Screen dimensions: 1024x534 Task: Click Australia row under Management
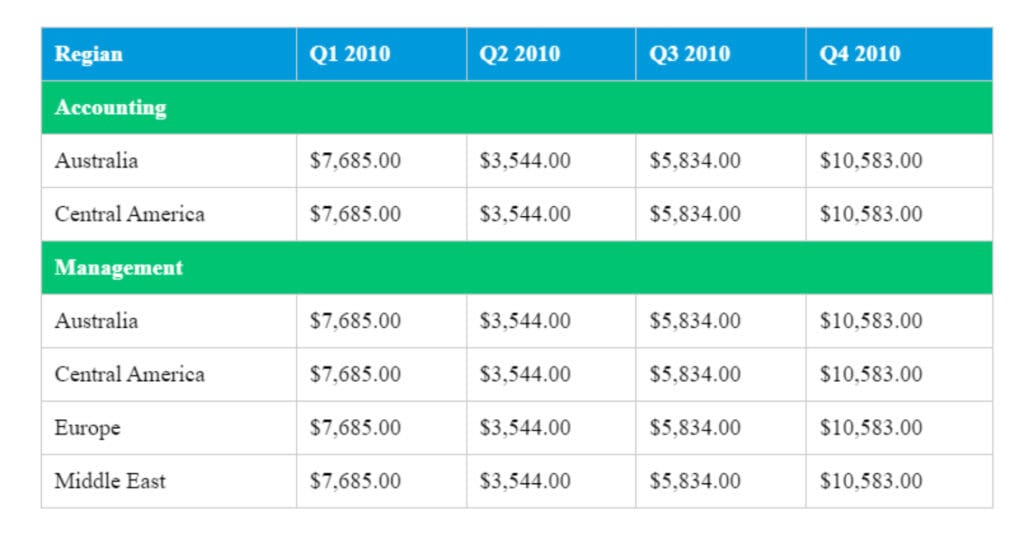click(517, 321)
